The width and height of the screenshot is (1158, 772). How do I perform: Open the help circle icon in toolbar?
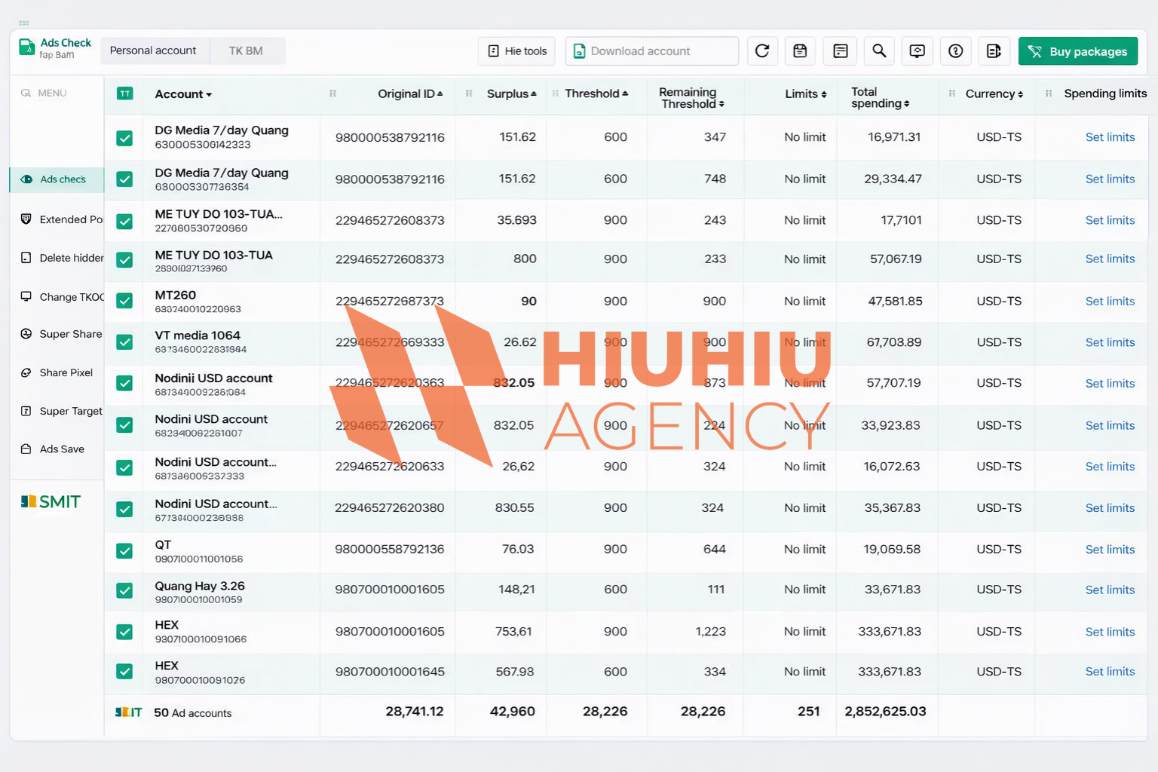956,51
